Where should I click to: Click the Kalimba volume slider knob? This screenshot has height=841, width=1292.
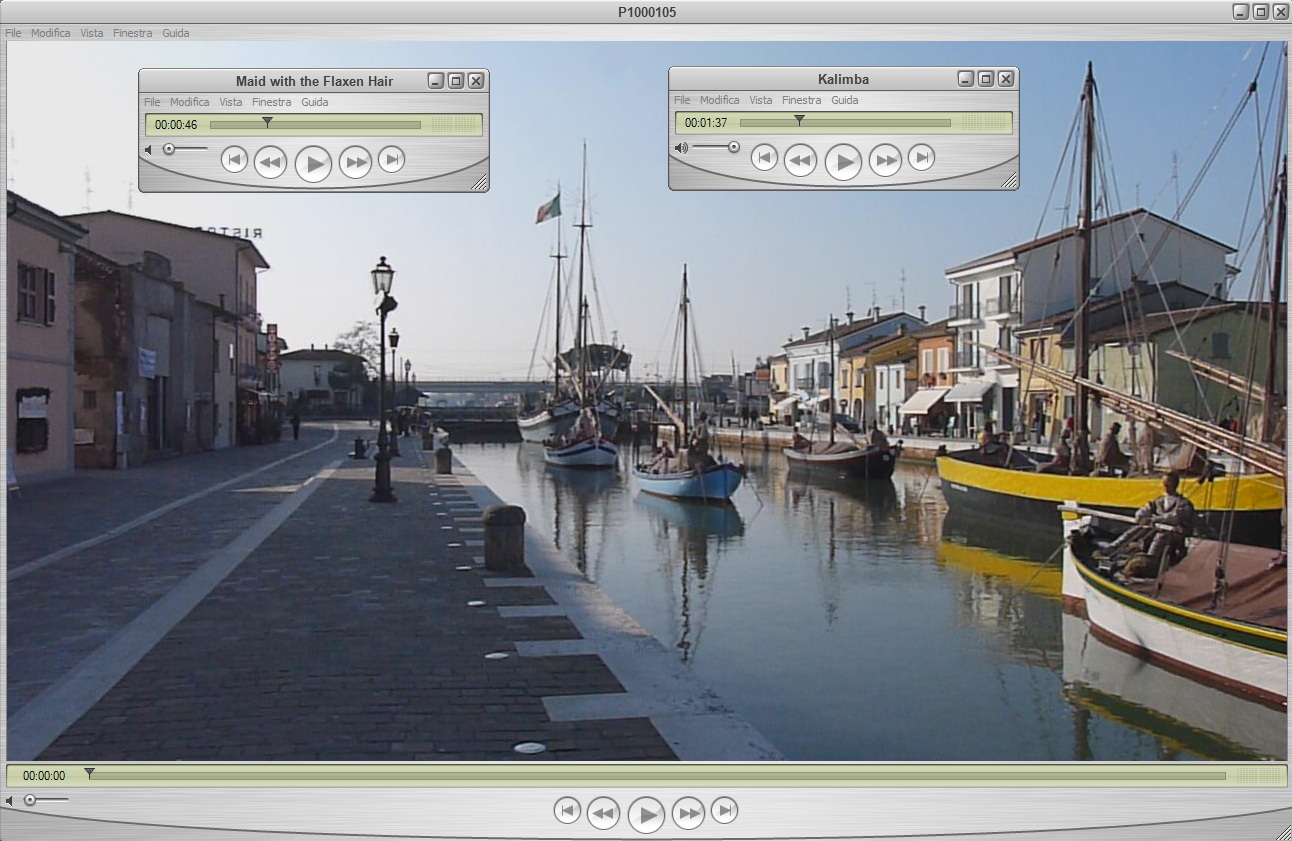pyautogui.click(x=734, y=147)
